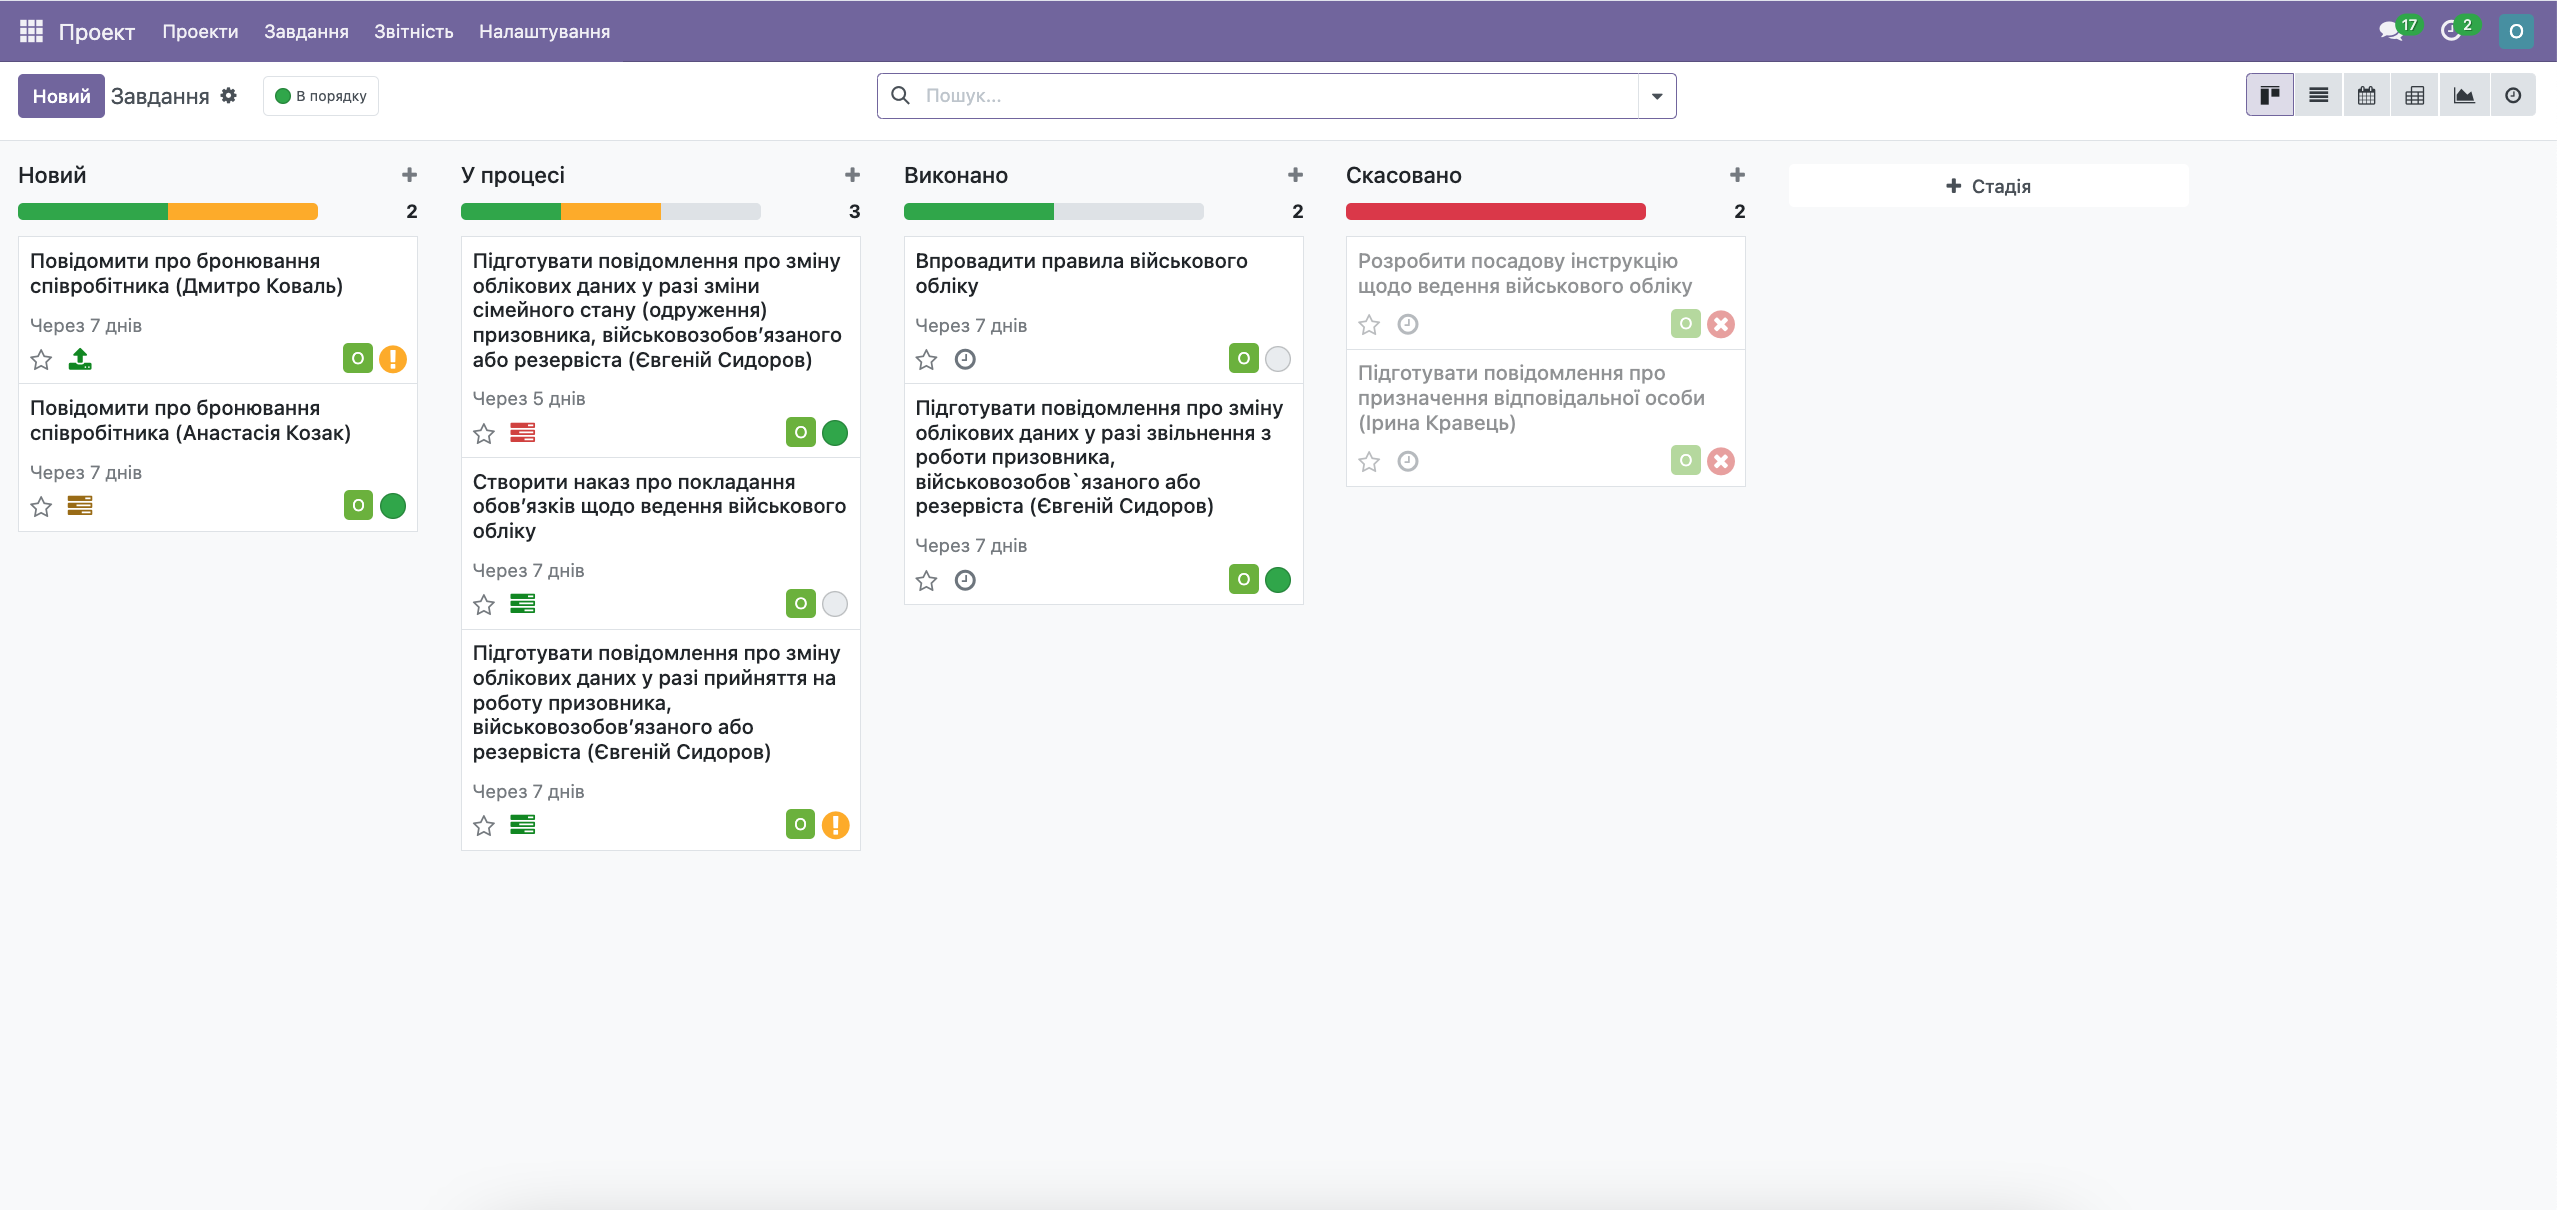Add a new Стадія column
The image size is (2557, 1210).
(1988, 186)
